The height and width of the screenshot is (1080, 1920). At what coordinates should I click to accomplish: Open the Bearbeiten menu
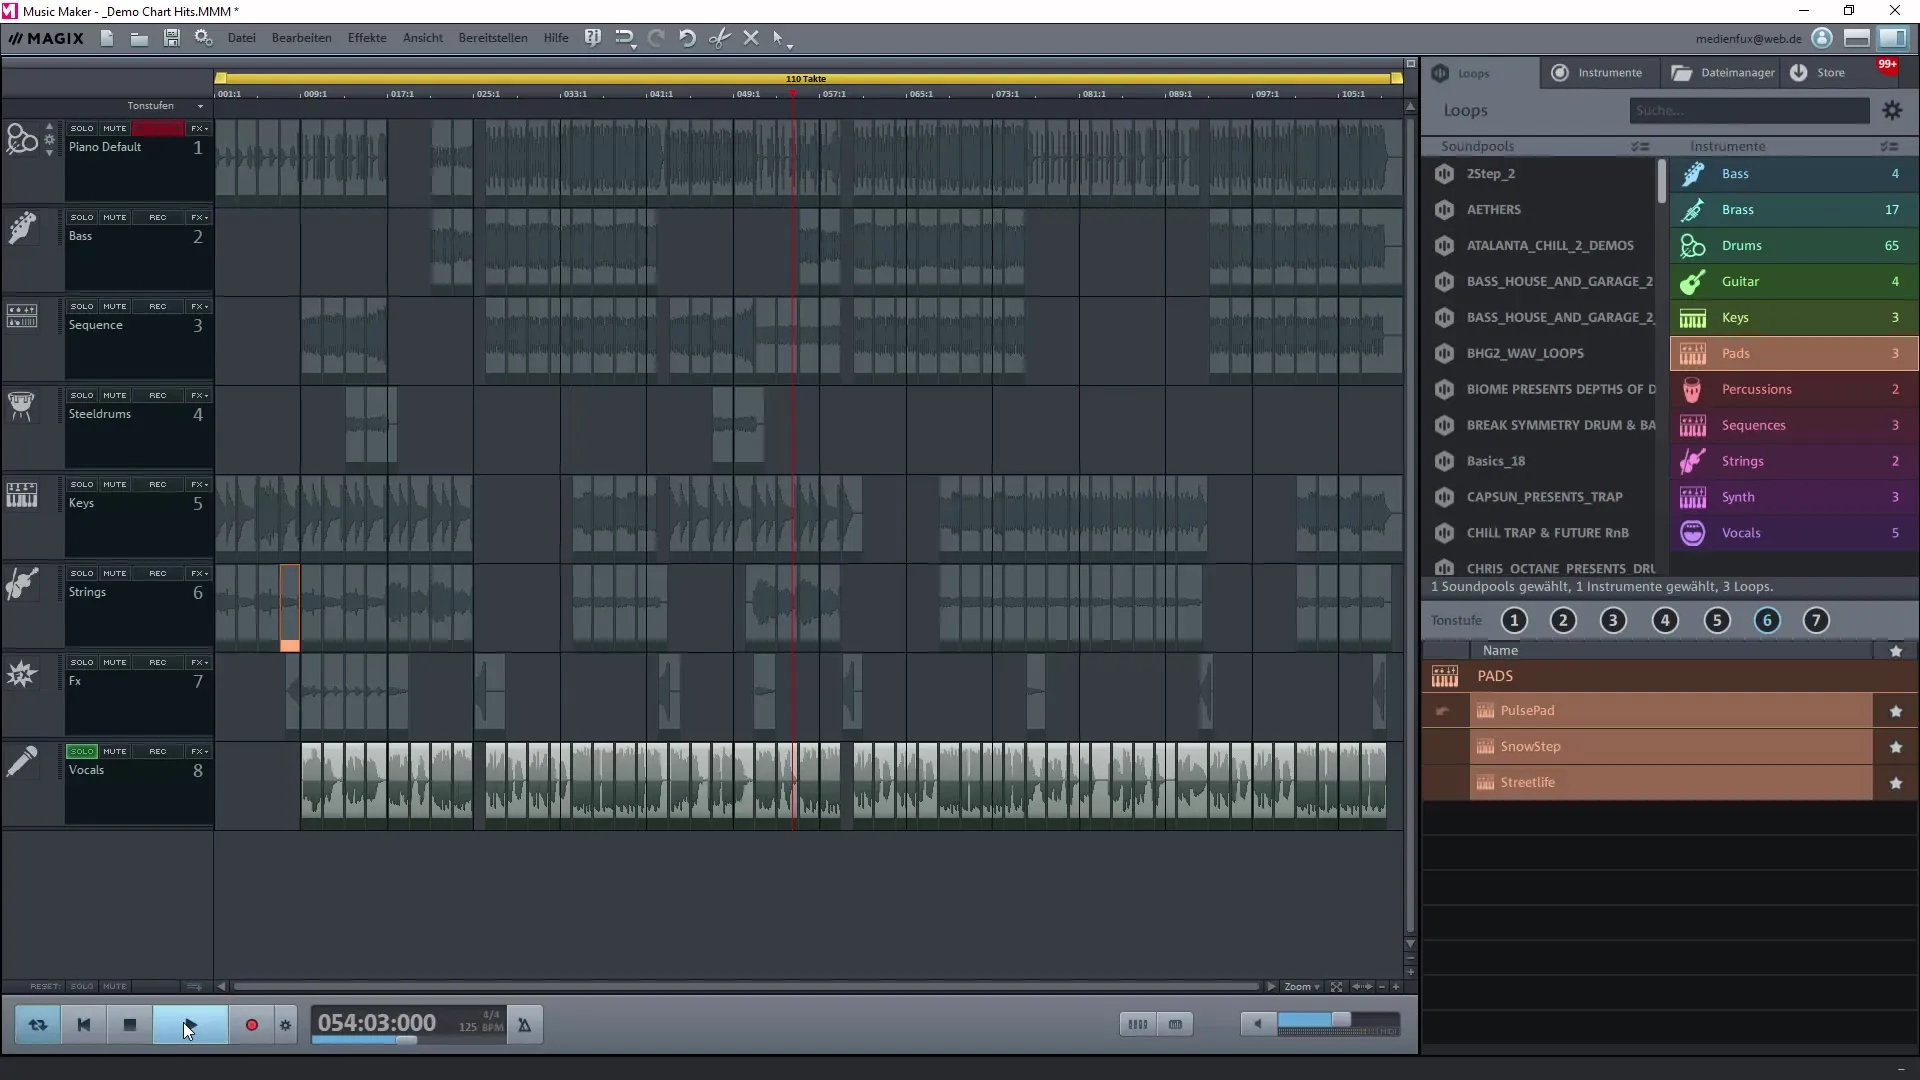coord(301,38)
